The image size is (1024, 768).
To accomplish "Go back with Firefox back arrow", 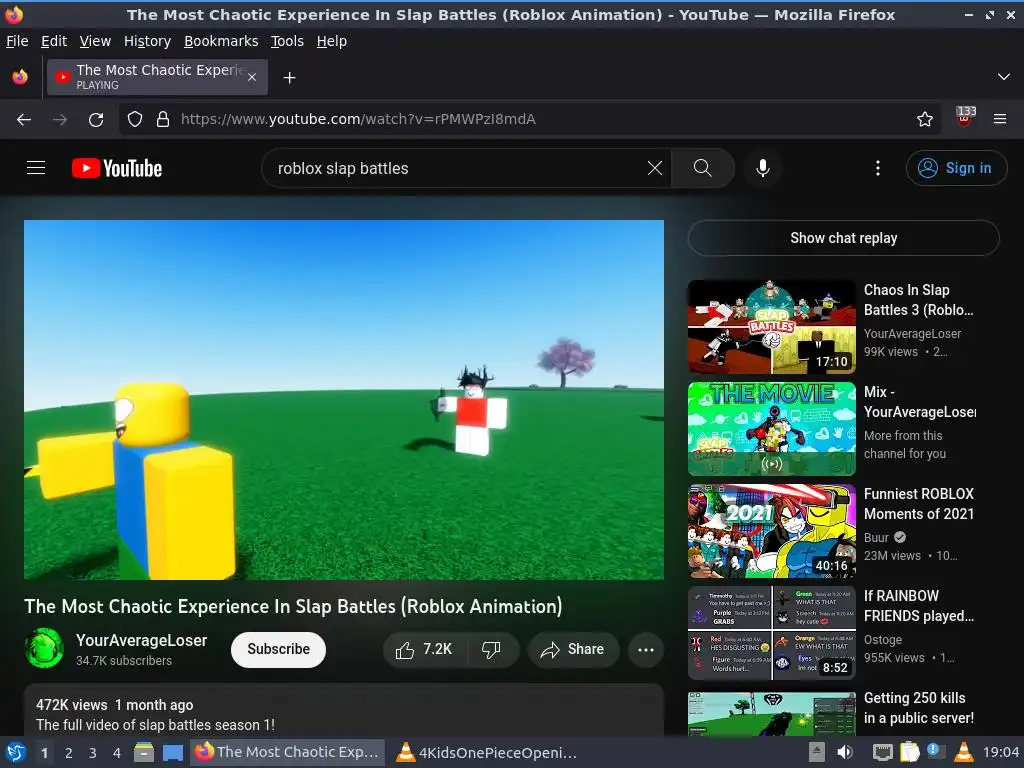I will [24, 119].
